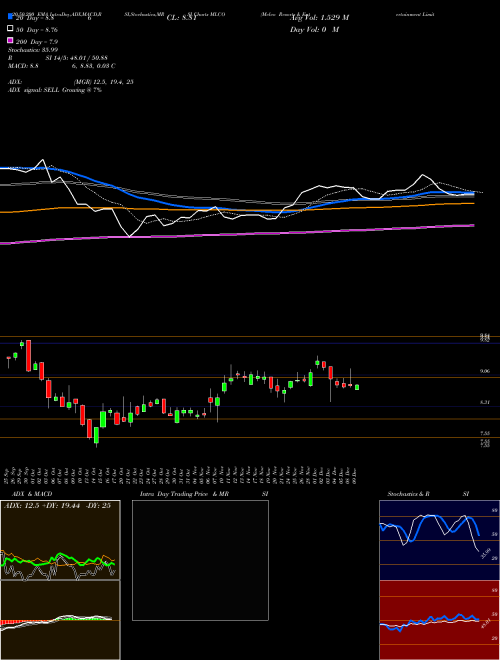Click the 'Avg Vol: 1.529 M' text
Screen dimensions: 500x660
[x=320, y=18]
